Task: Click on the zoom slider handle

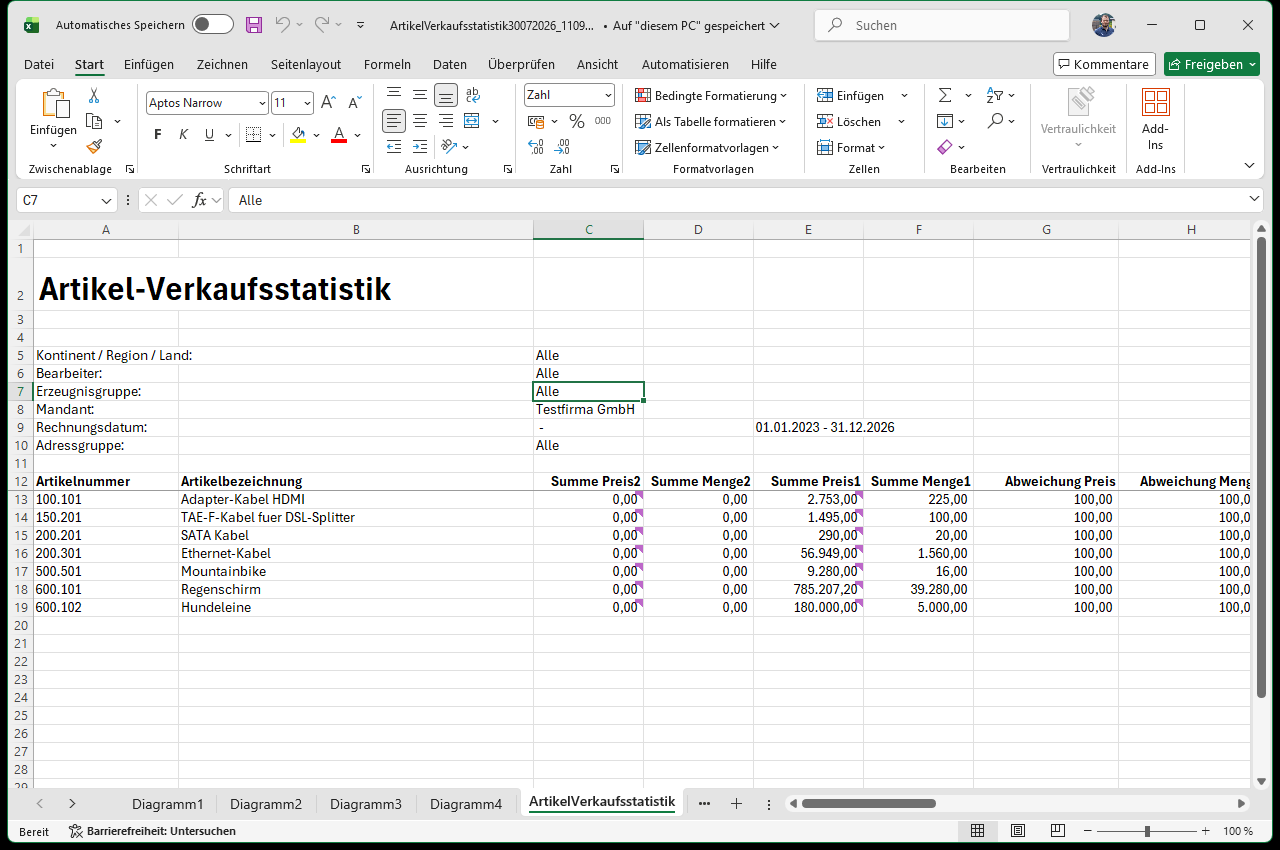Action: 1147,831
